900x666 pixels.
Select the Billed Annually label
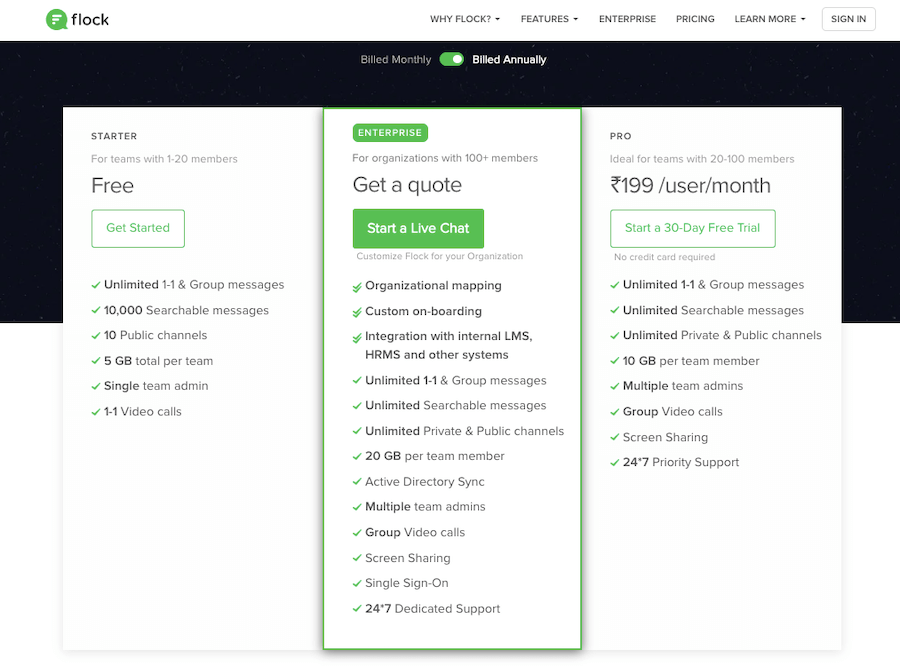(509, 60)
